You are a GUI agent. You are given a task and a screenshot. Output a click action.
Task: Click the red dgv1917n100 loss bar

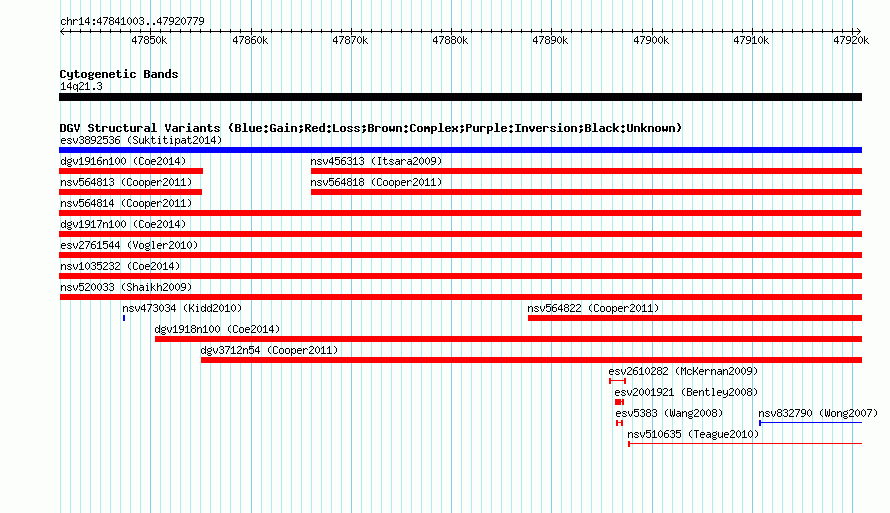(x=460, y=234)
